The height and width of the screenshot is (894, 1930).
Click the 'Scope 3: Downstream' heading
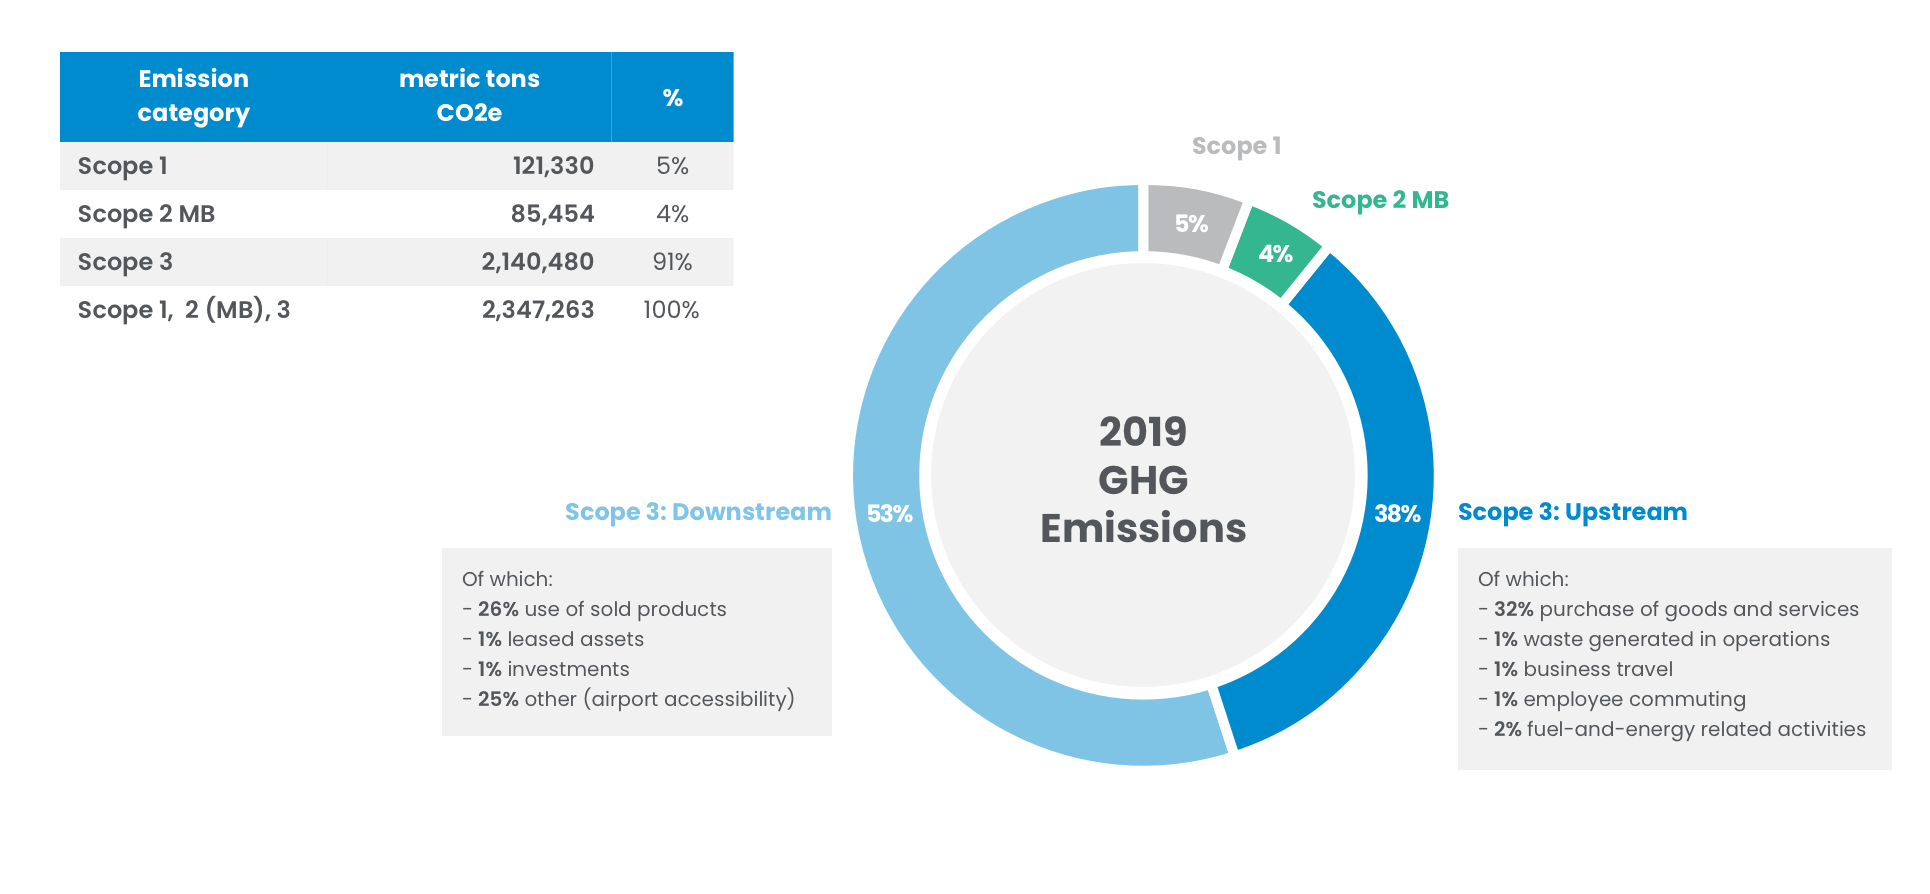click(x=698, y=512)
